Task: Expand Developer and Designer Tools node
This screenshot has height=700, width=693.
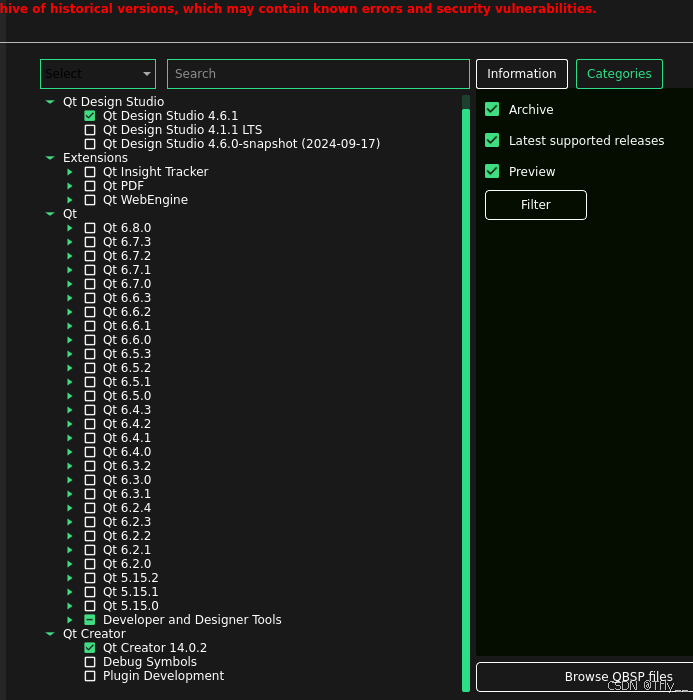Action: 70,620
